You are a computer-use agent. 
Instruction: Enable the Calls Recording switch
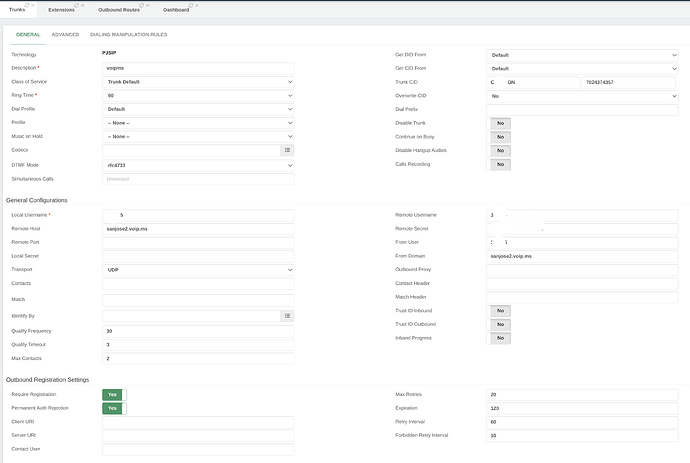(x=499, y=164)
